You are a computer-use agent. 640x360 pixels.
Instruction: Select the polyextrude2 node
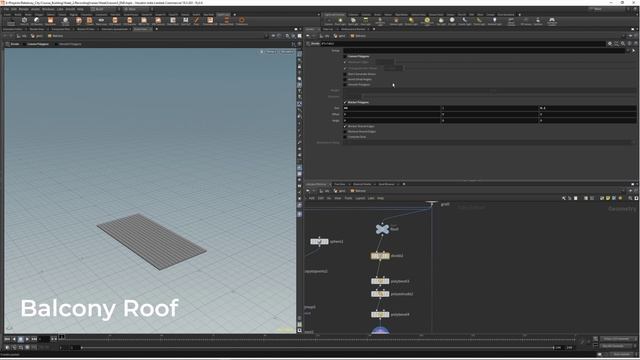380,294
